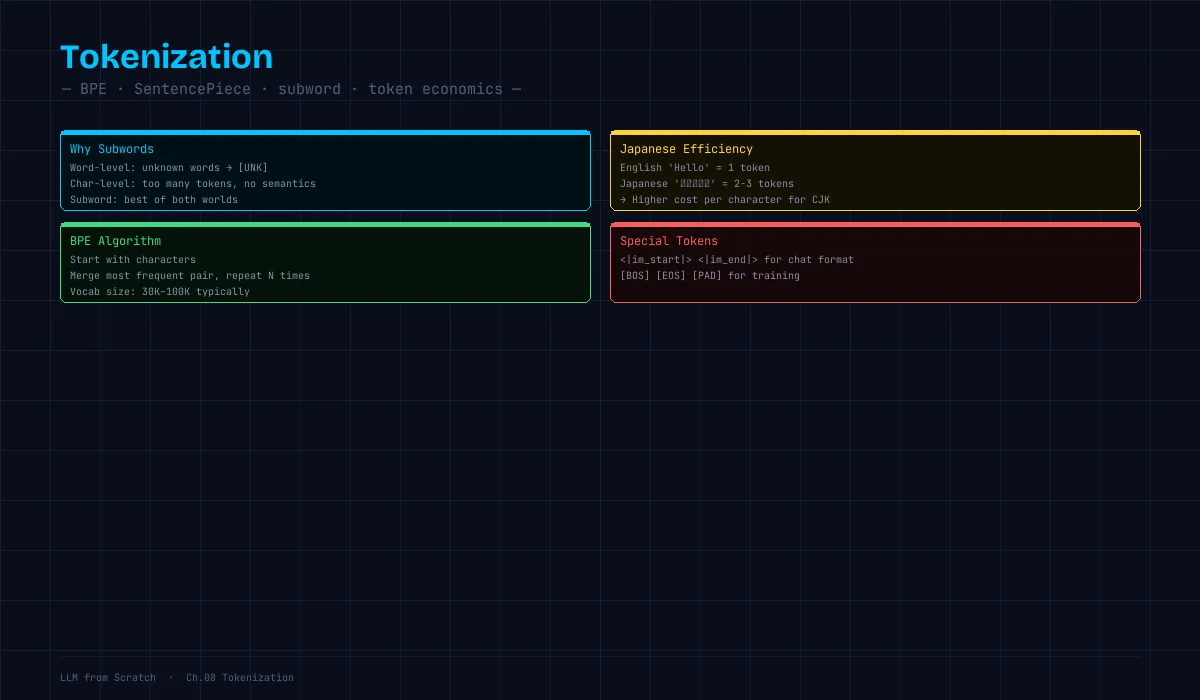Select the Char-level too many tokens line
Viewport: 1200px width, 700px height.
tap(193, 184)
